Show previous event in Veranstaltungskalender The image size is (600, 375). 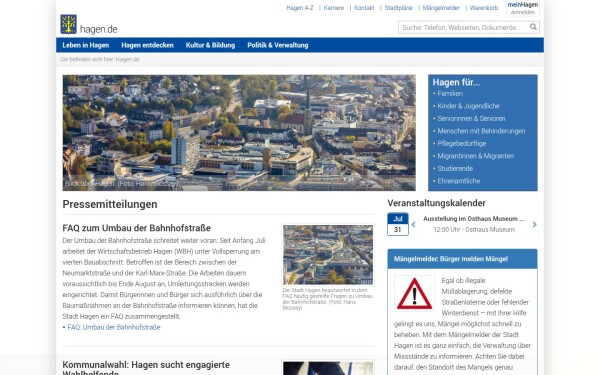point(413,225)
